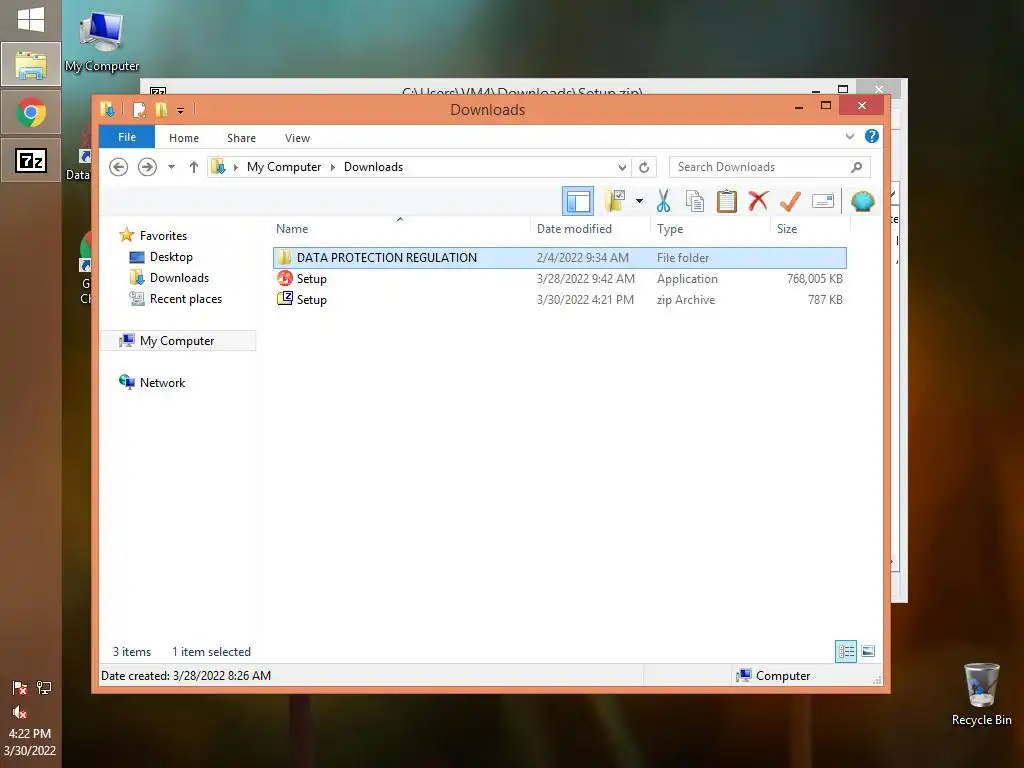Open Recent places in navigation pane
Image resolution: width=1024 pixels, height=768 pixels.
(185, 298)
